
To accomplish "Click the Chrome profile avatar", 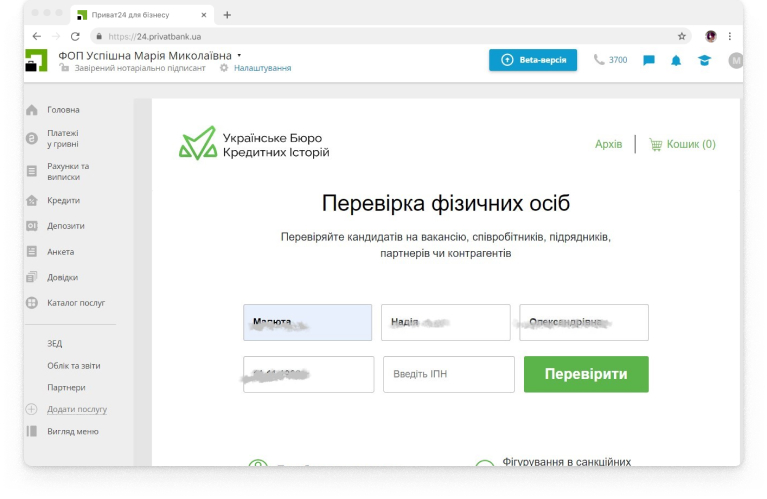I will [710, 36].
